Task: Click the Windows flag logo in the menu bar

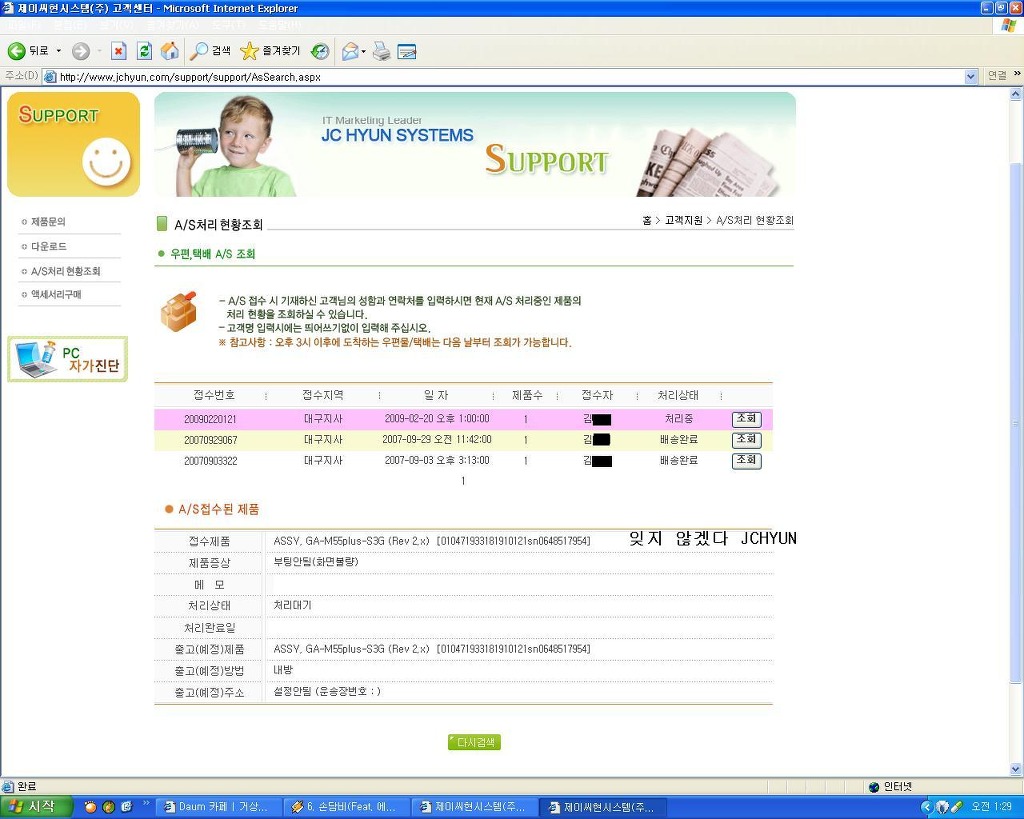Action: (x=1008, y=25)
